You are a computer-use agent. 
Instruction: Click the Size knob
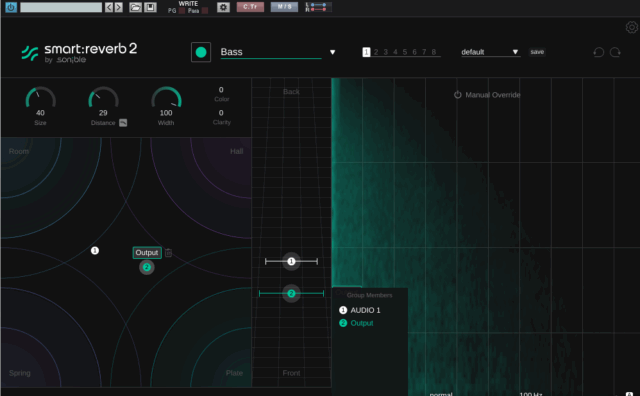pyautogui.click(x=40, y=98)
